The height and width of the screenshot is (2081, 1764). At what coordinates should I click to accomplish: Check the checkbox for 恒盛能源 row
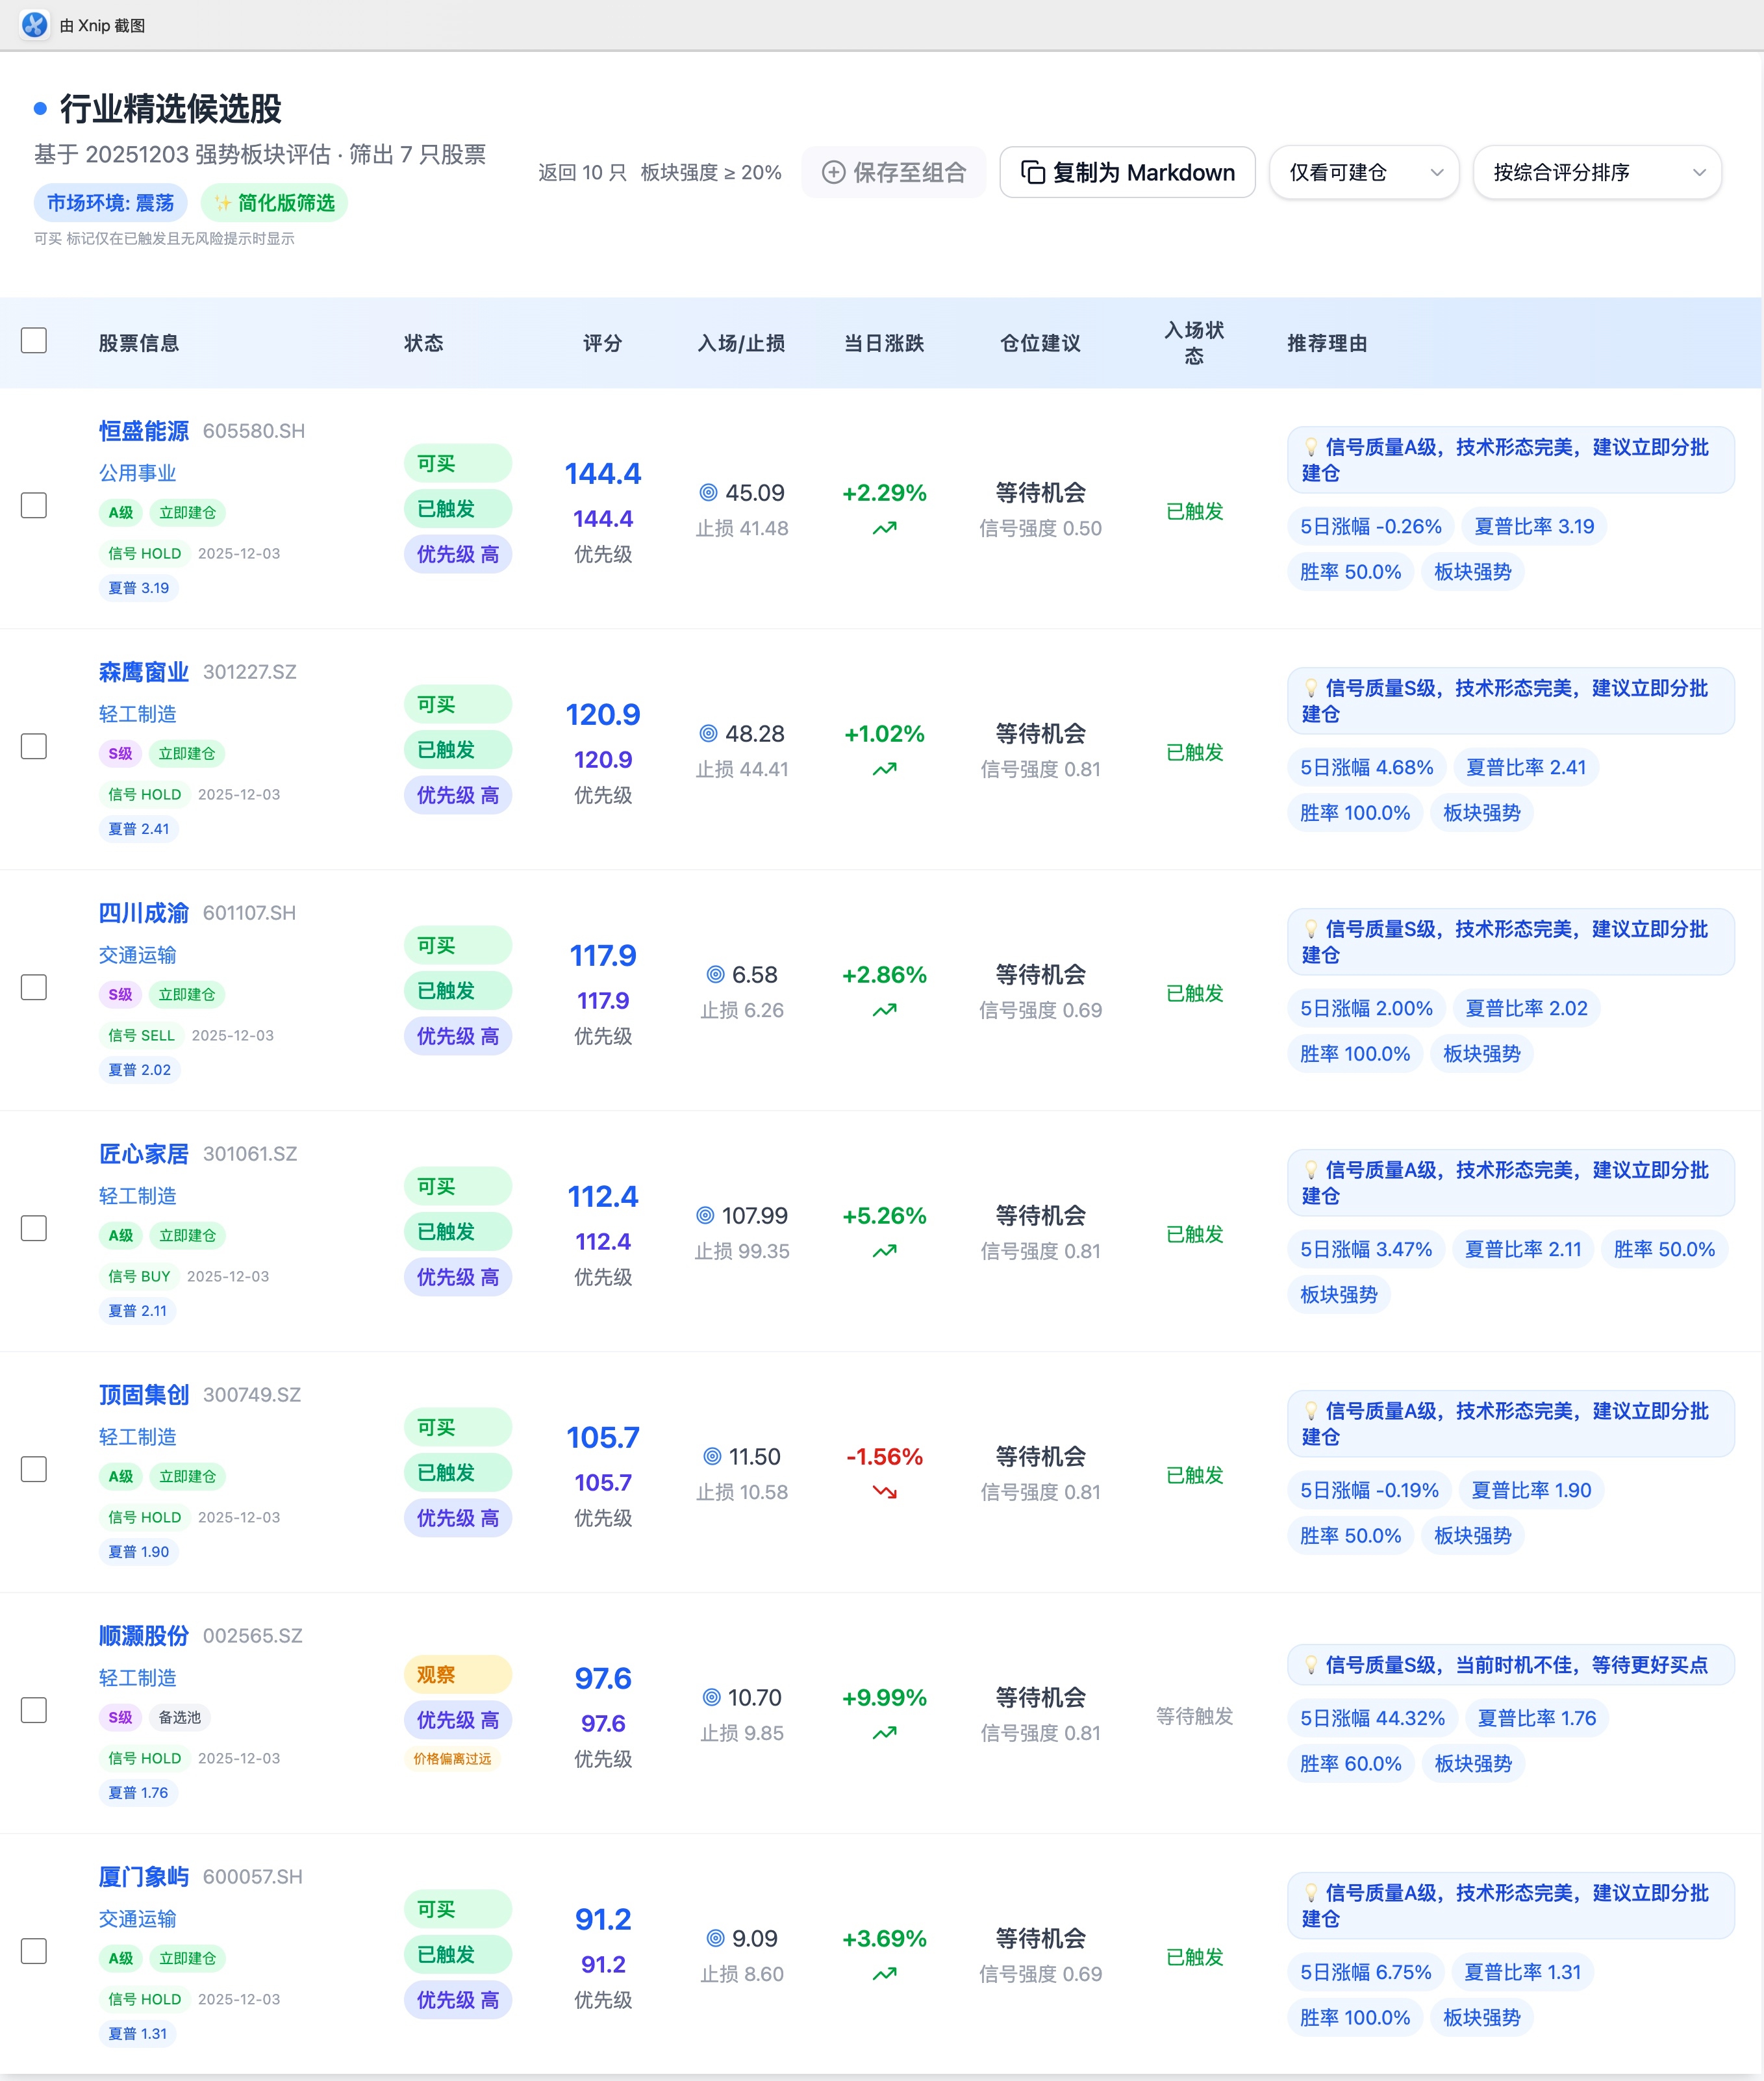(x=34, y=505)
